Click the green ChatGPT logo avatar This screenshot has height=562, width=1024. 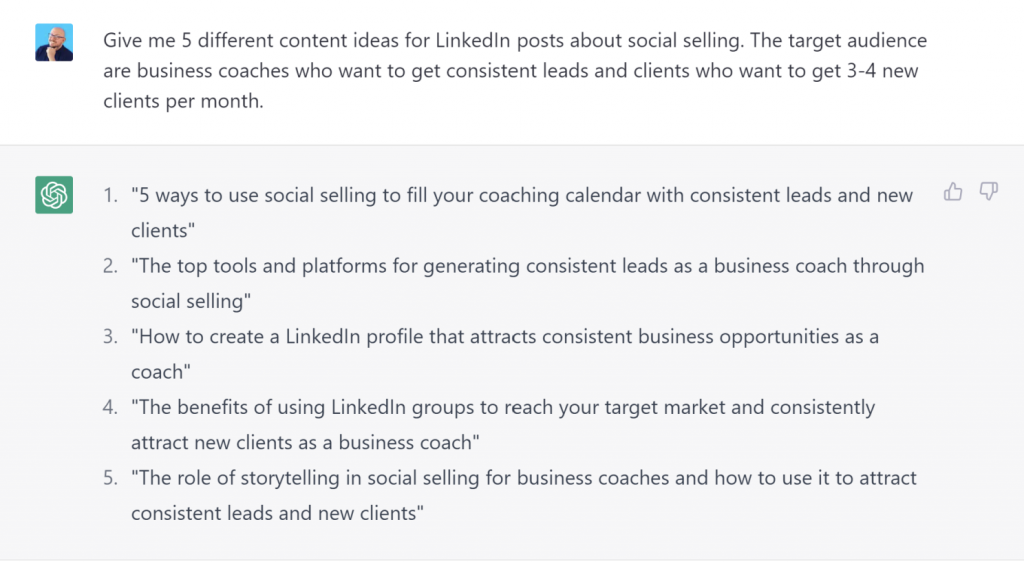pyautogui.click(x=54, y=195)
